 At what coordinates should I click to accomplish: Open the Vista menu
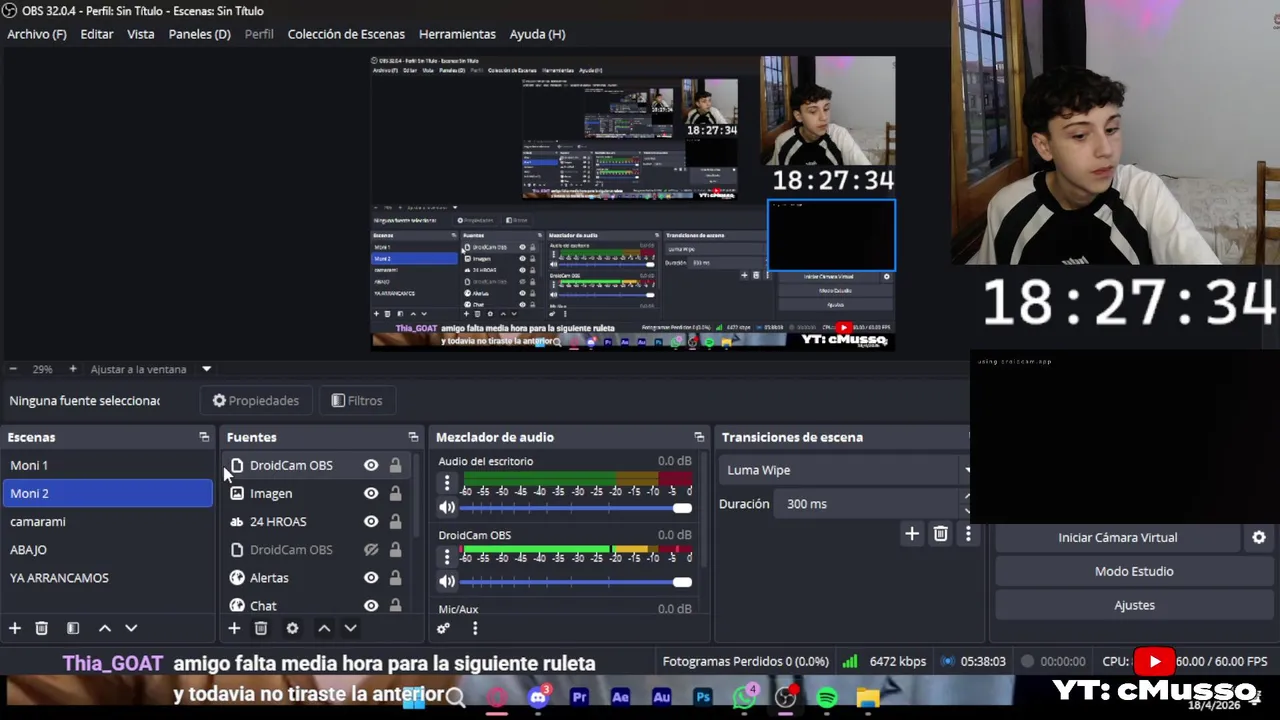coord(141,34)
